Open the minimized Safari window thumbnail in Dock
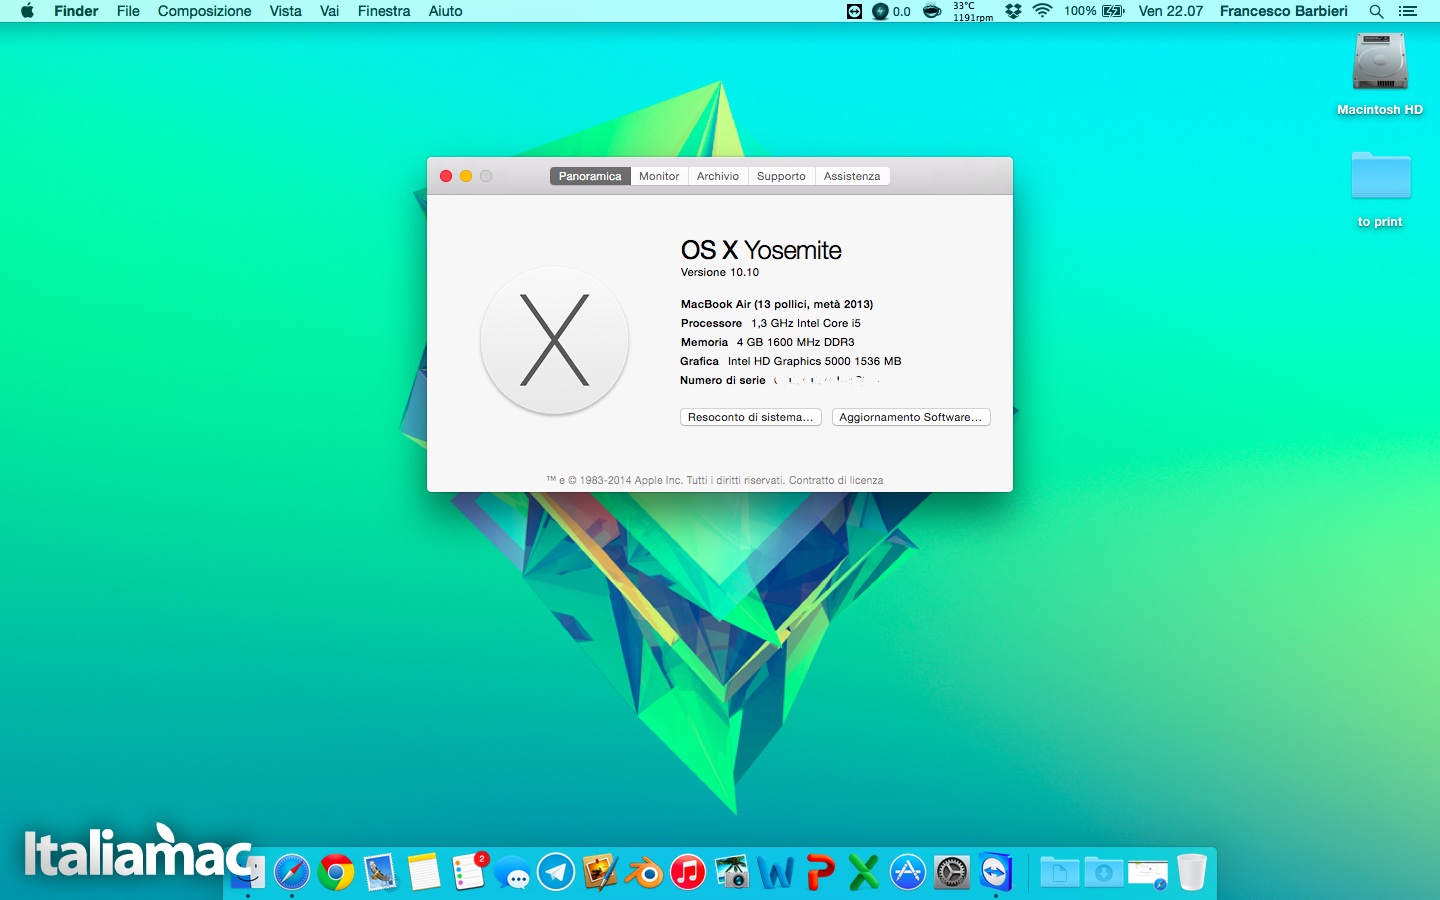The image size is (1440, 900). click(1147, 874)
